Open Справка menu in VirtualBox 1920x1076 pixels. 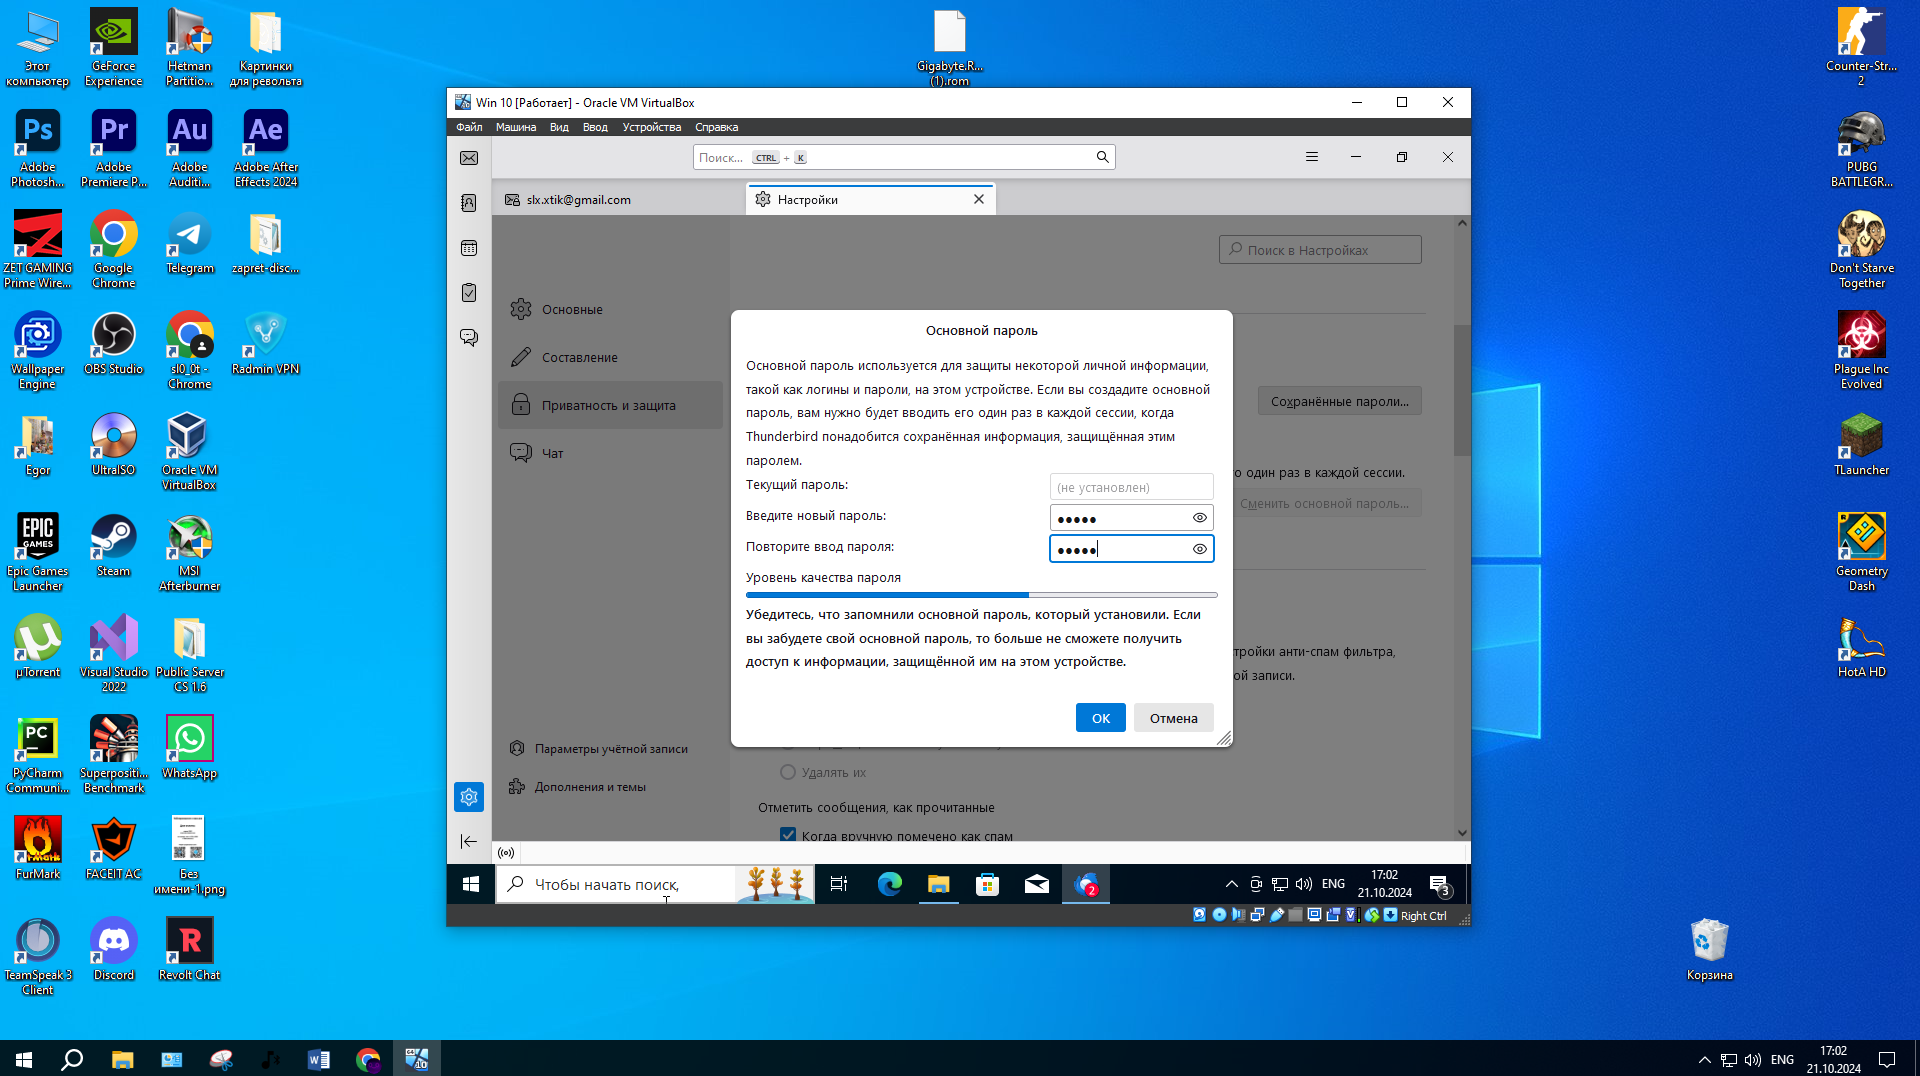coord(716,127)
